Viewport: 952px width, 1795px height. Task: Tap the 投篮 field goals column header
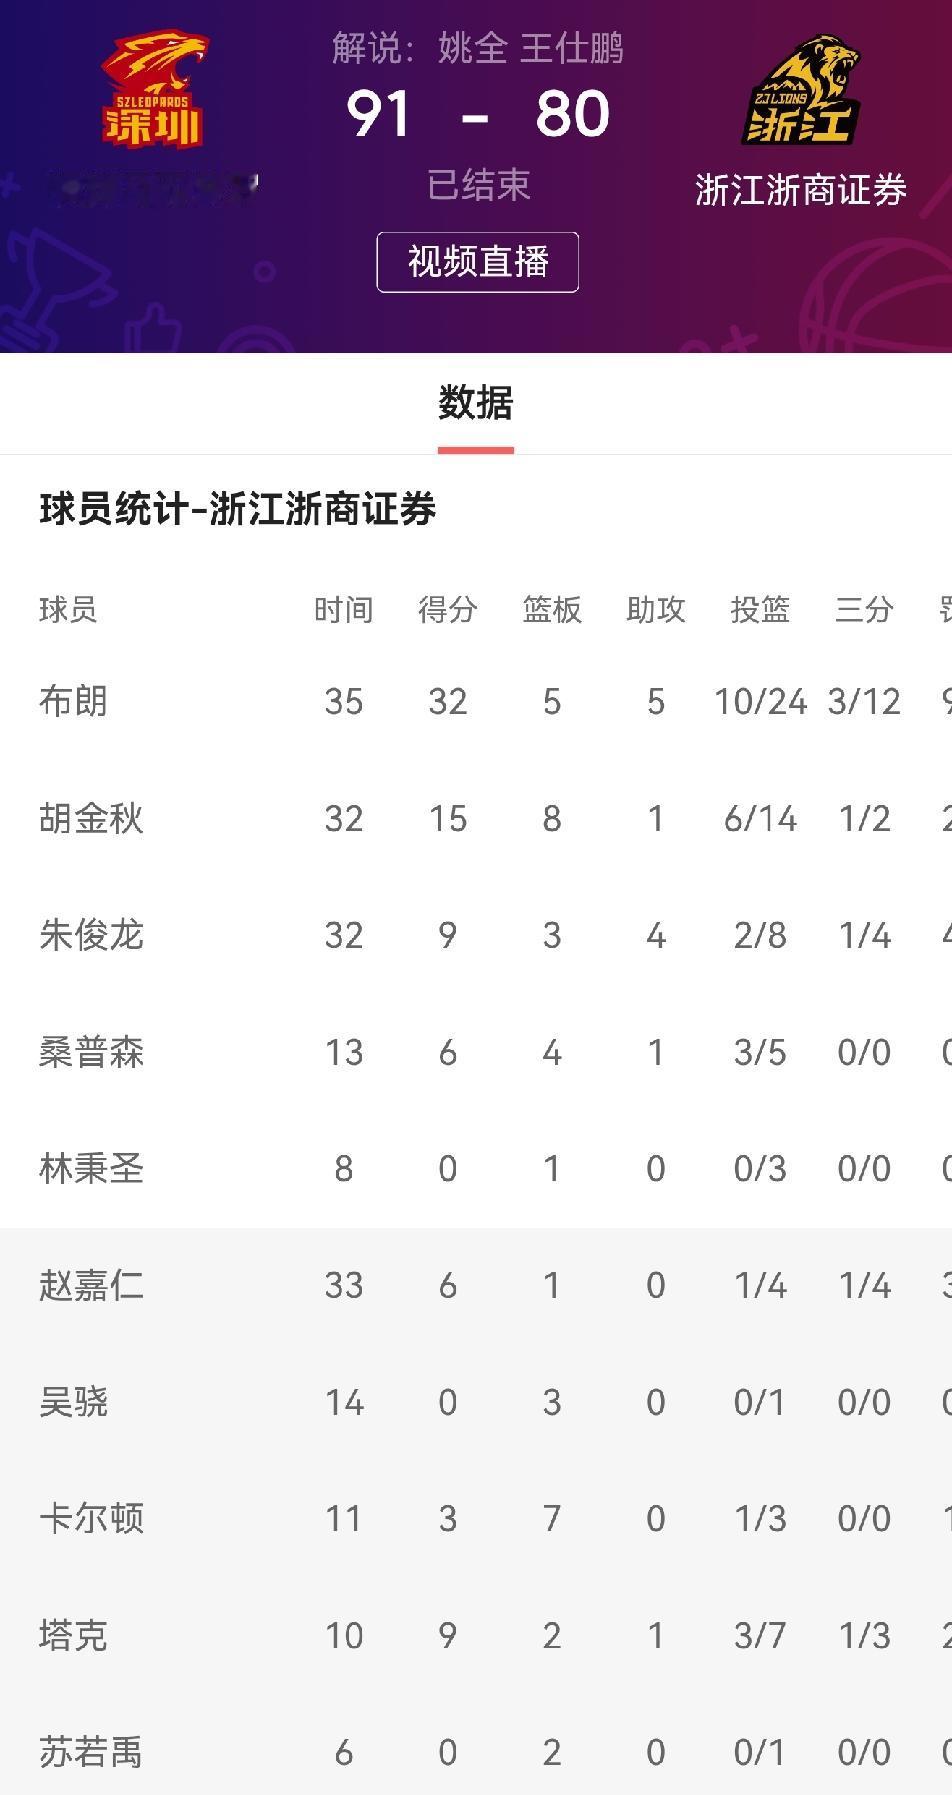760,609
